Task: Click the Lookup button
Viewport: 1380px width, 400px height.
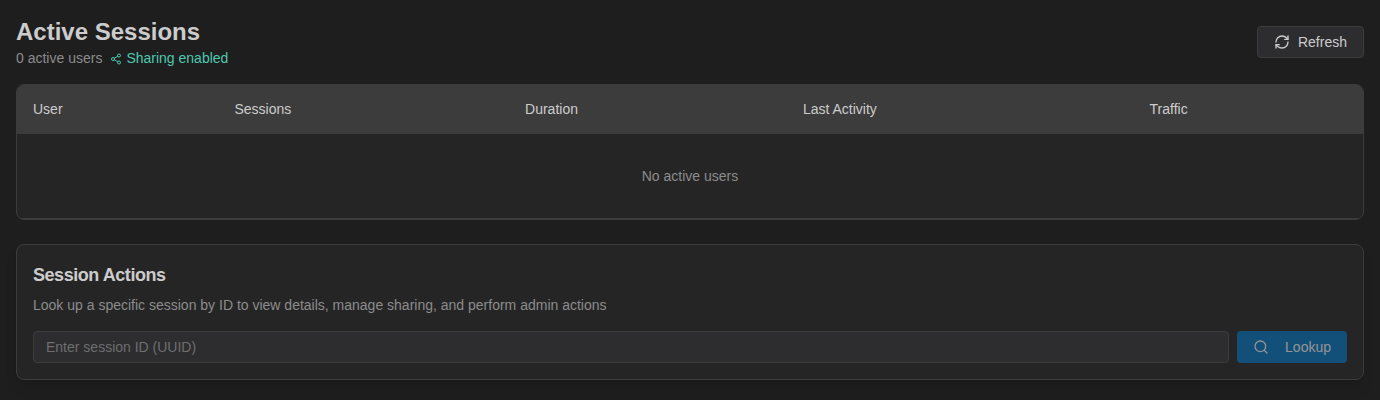Action: pos(1292,347)
